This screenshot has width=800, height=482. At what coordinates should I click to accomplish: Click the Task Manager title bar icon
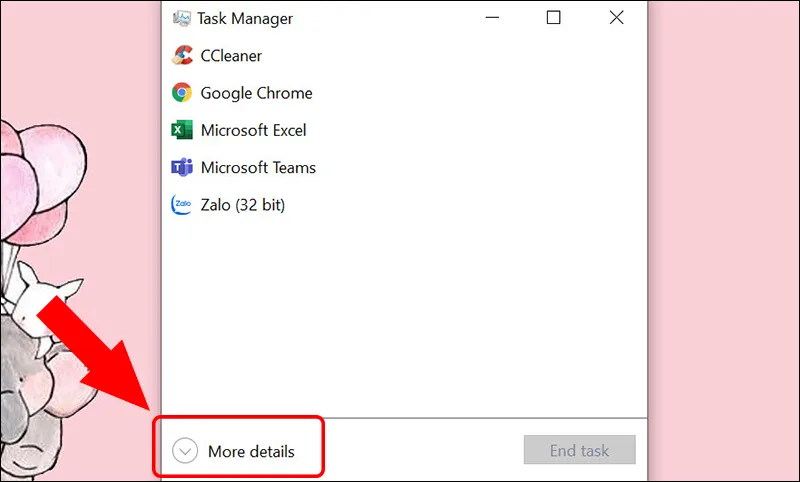click(x=182, y=18)
